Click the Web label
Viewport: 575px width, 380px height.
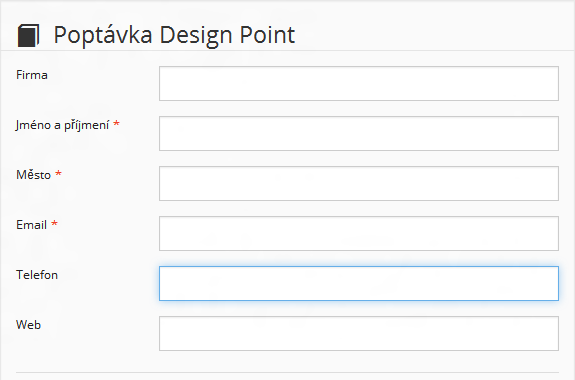pos(28,325)
